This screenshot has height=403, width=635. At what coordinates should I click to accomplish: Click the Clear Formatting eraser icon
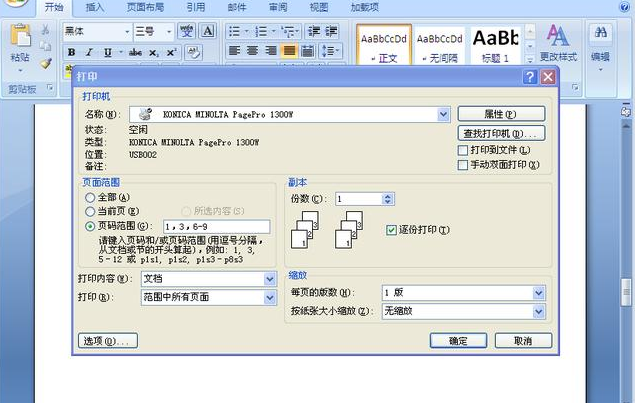click(194, 52)
